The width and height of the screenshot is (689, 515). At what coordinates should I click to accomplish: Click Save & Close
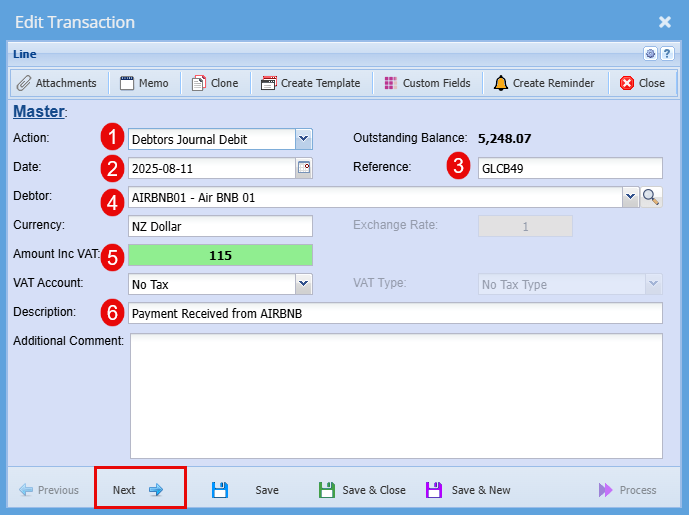pos(362,490)
